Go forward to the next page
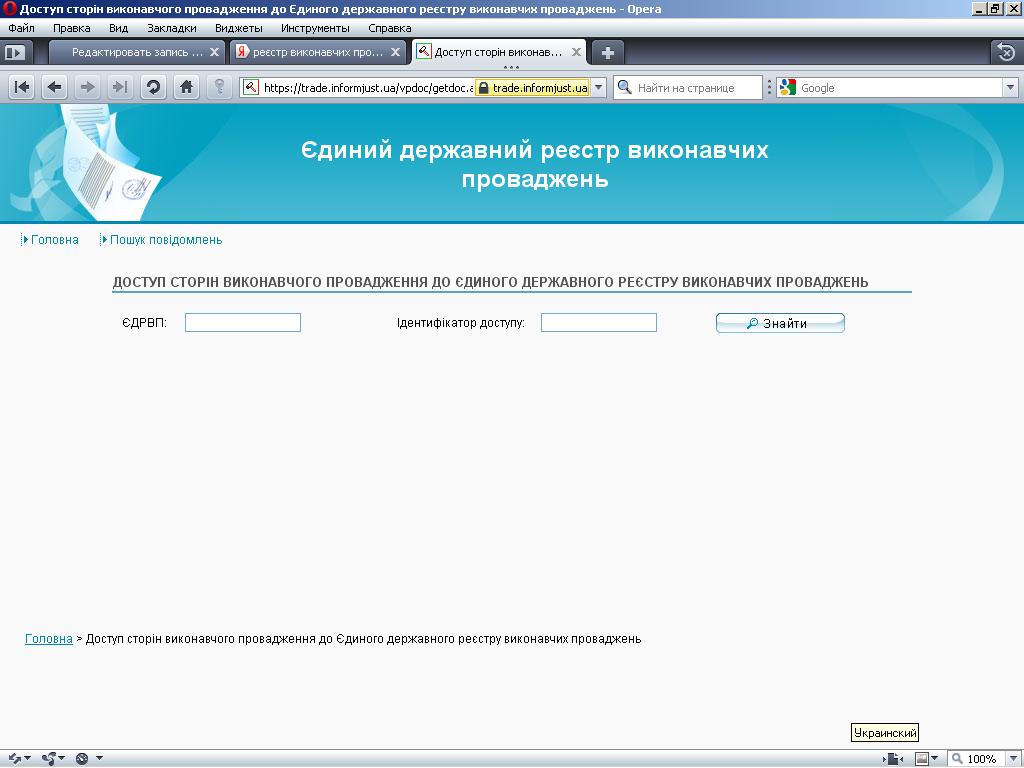This screenshot has width=1024, height=768. 88,87
